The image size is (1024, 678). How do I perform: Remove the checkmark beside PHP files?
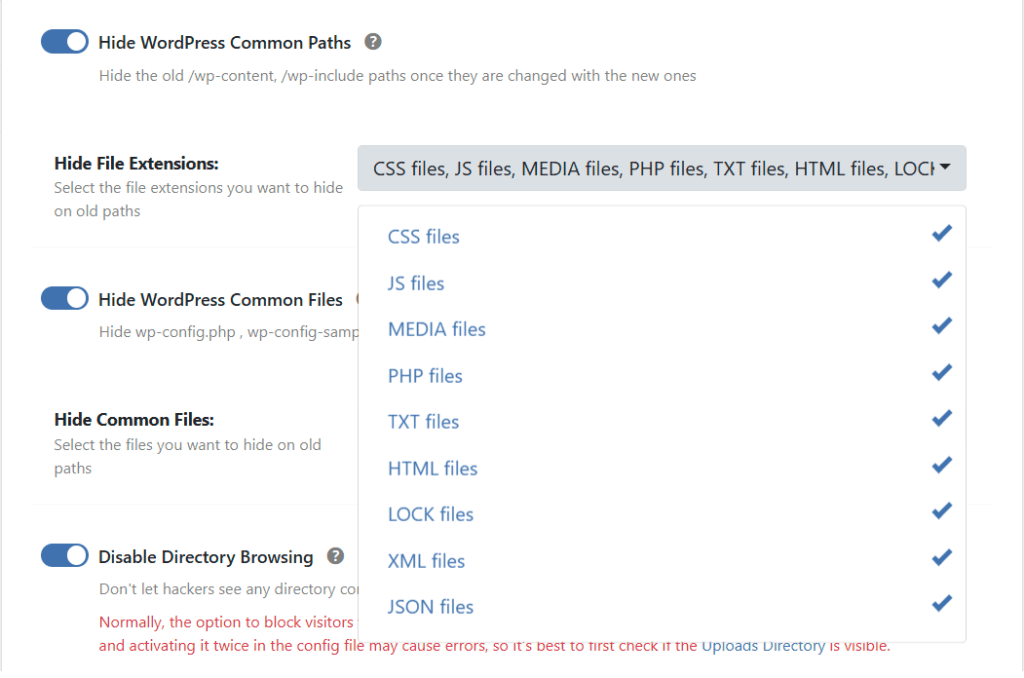coord(941,371)
